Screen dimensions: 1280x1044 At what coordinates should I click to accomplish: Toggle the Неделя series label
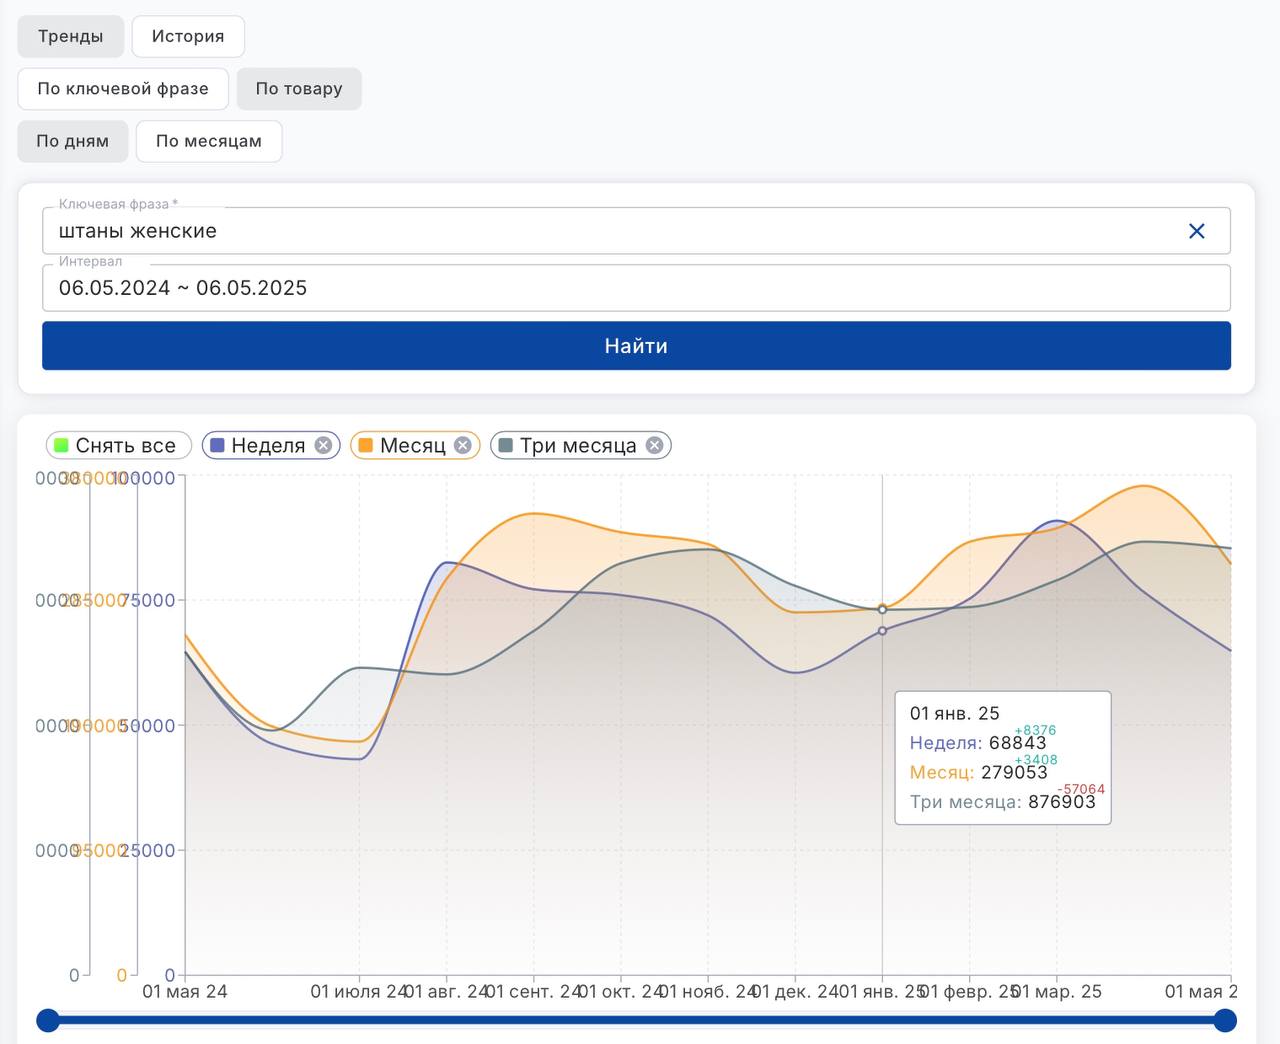click(268, 446)
